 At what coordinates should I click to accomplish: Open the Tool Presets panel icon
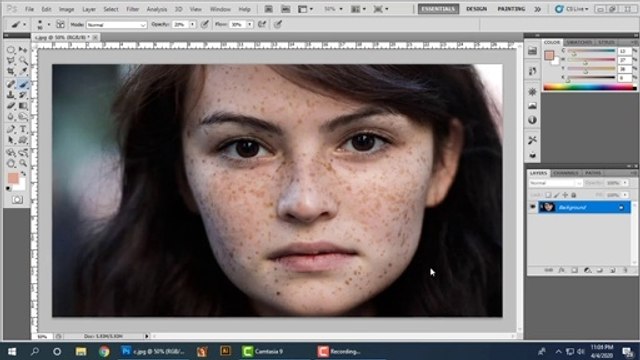532,140
